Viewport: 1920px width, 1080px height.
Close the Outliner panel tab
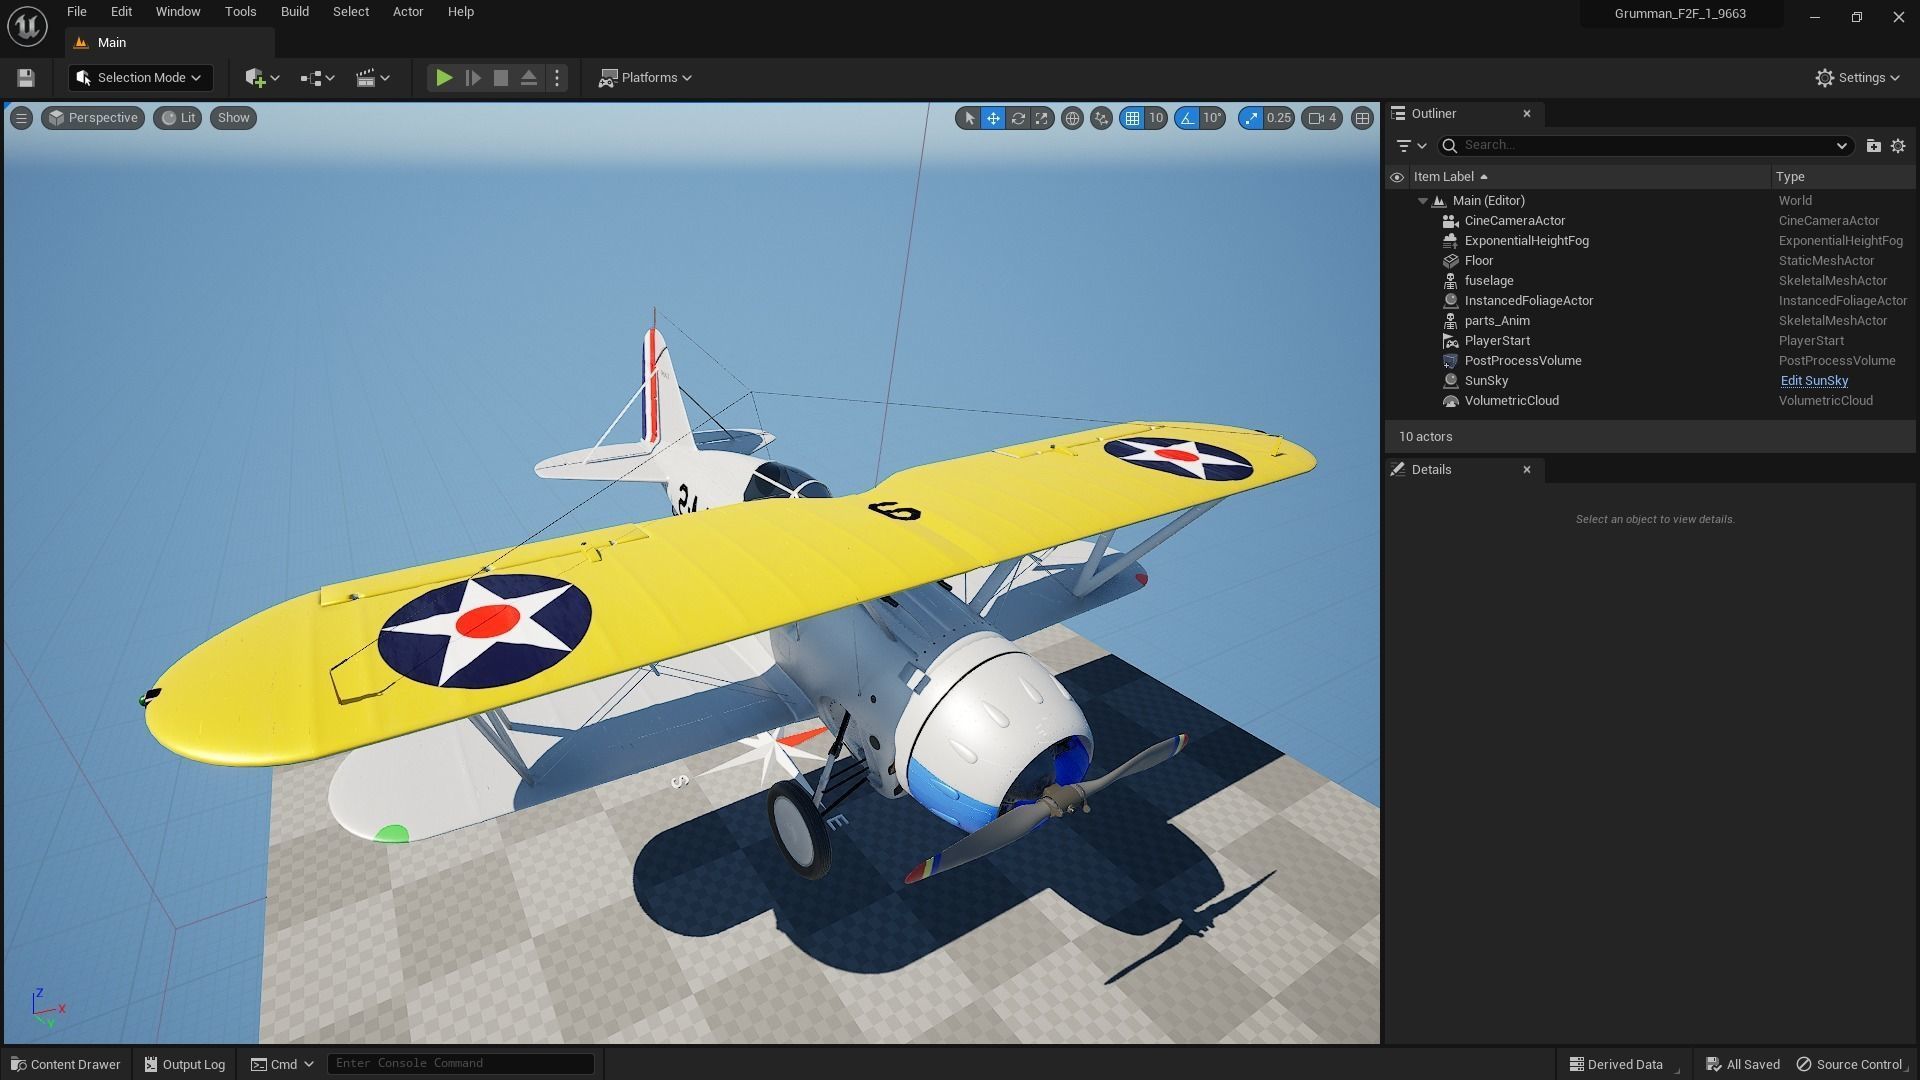pos(1527,114)
